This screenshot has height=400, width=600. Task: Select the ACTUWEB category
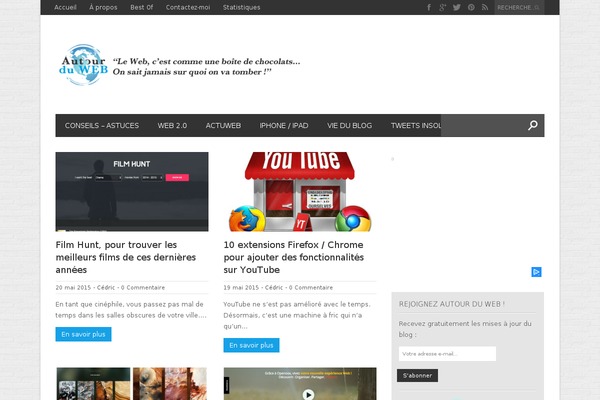[223, 126]
